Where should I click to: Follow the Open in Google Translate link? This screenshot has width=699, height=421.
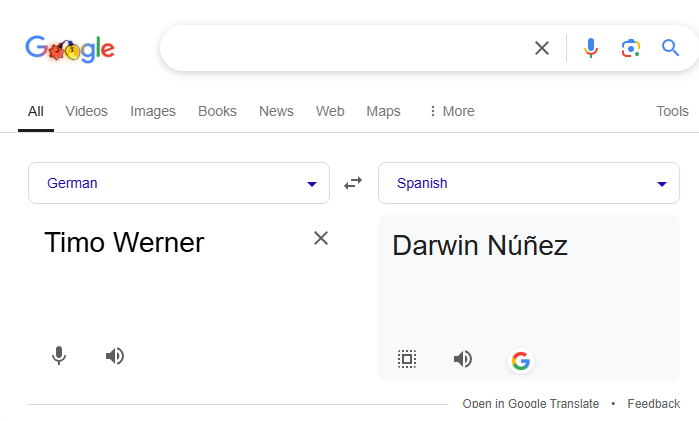[530, 404]
